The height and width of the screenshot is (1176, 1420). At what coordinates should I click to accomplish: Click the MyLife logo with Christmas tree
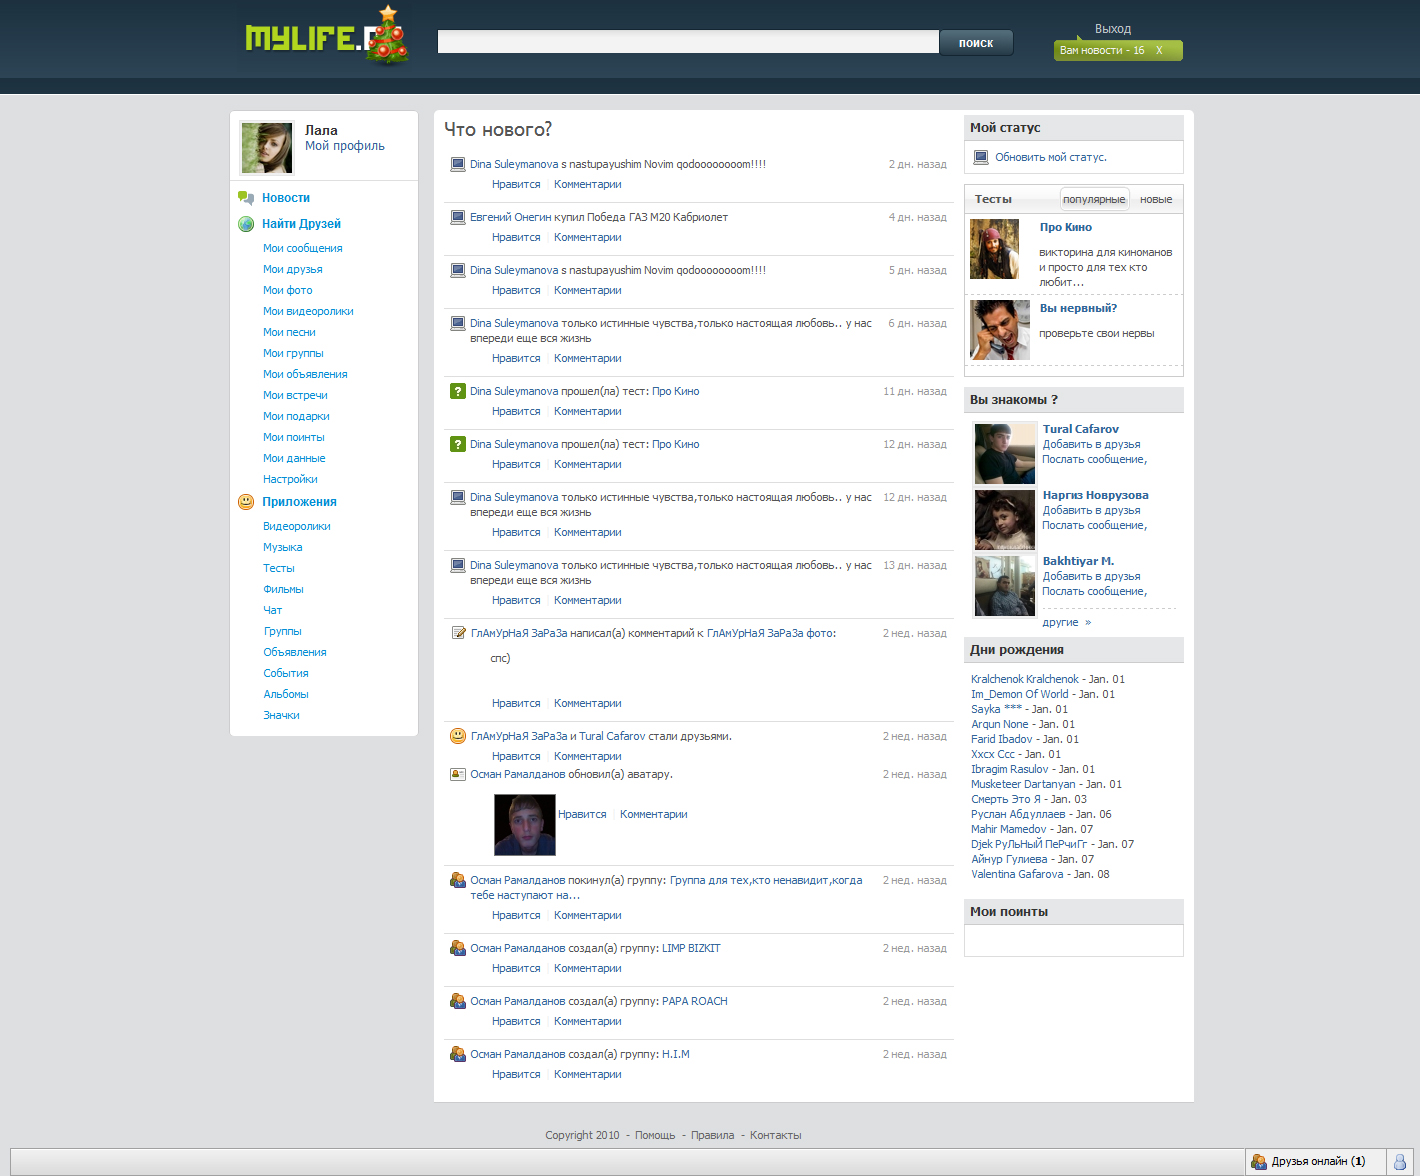(326, 39)
